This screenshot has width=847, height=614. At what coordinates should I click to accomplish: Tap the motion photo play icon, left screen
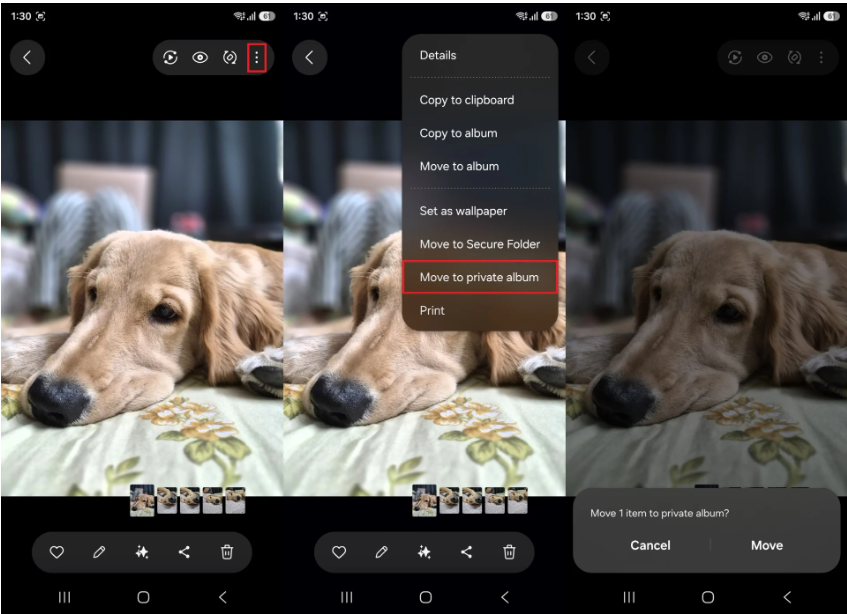[171, 58]
